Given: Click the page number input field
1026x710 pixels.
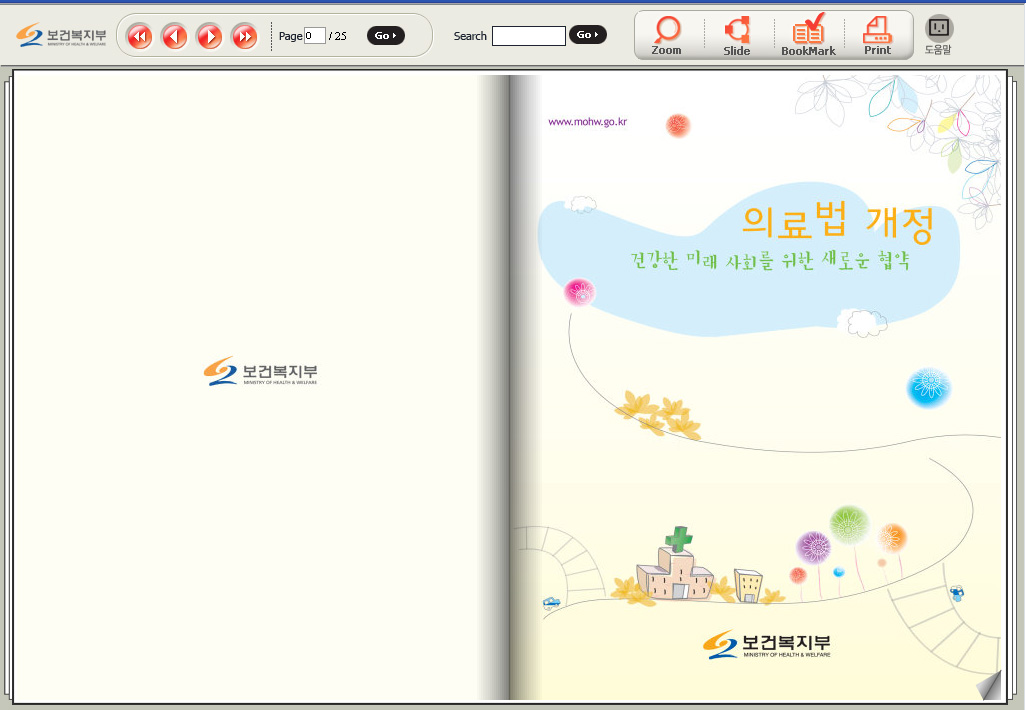Looking at the screenshot, I should tap(314, 36).
